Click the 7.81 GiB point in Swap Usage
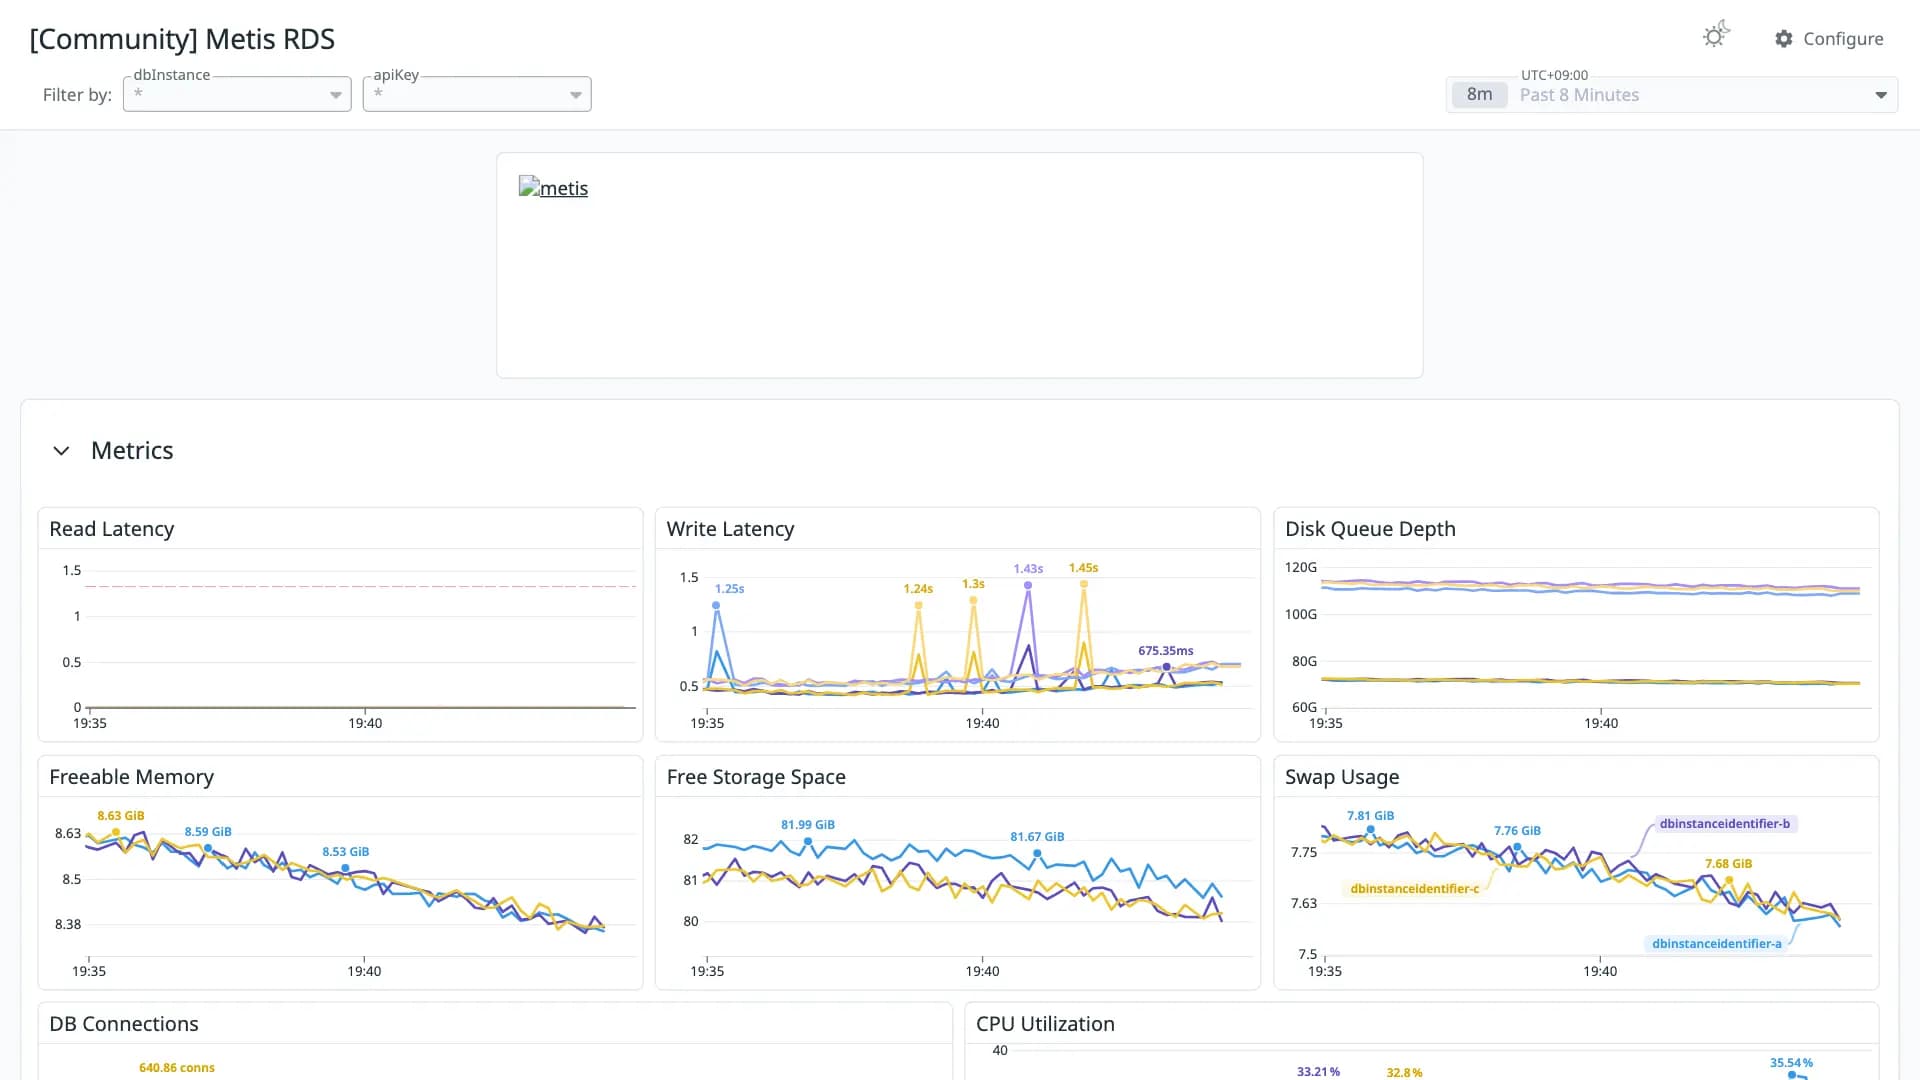Screen dimensions: 1920x1080 click(x=1370, y=829)
